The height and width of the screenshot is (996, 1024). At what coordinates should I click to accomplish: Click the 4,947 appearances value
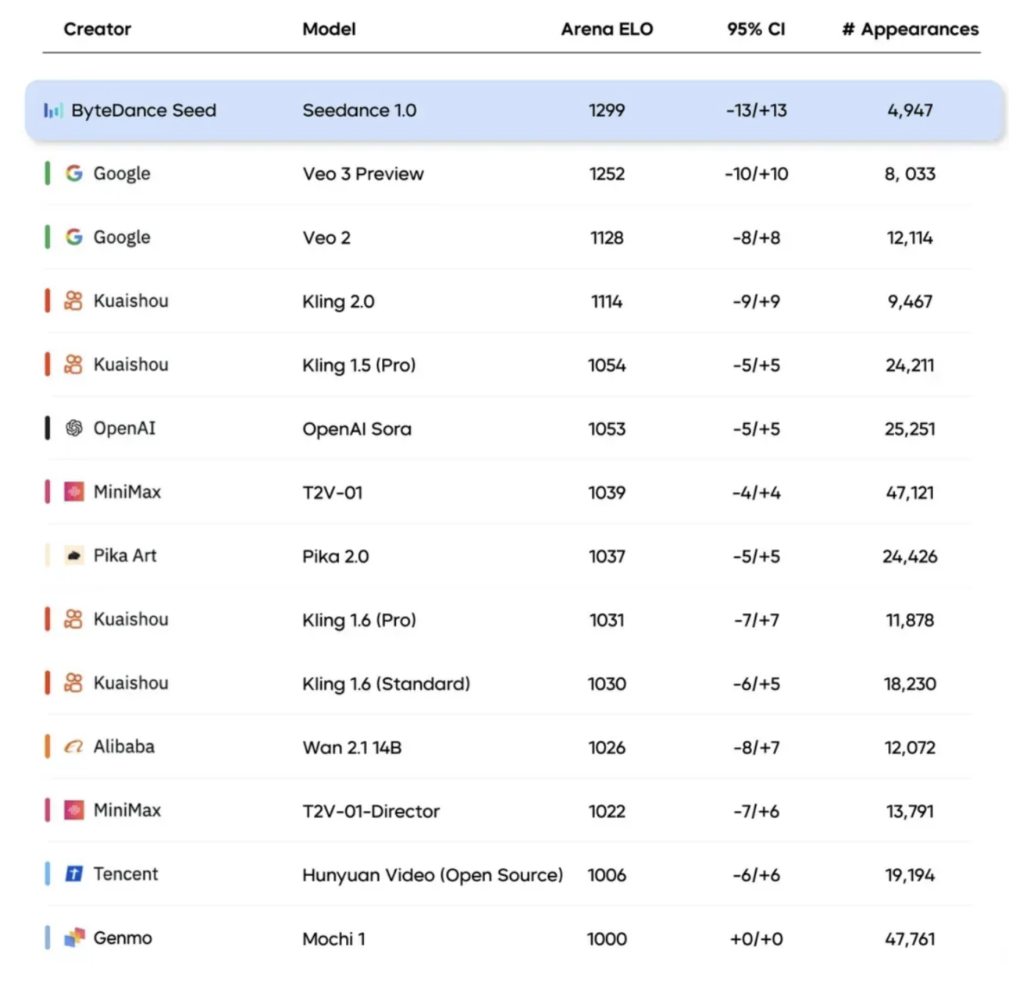pos(910,110)
